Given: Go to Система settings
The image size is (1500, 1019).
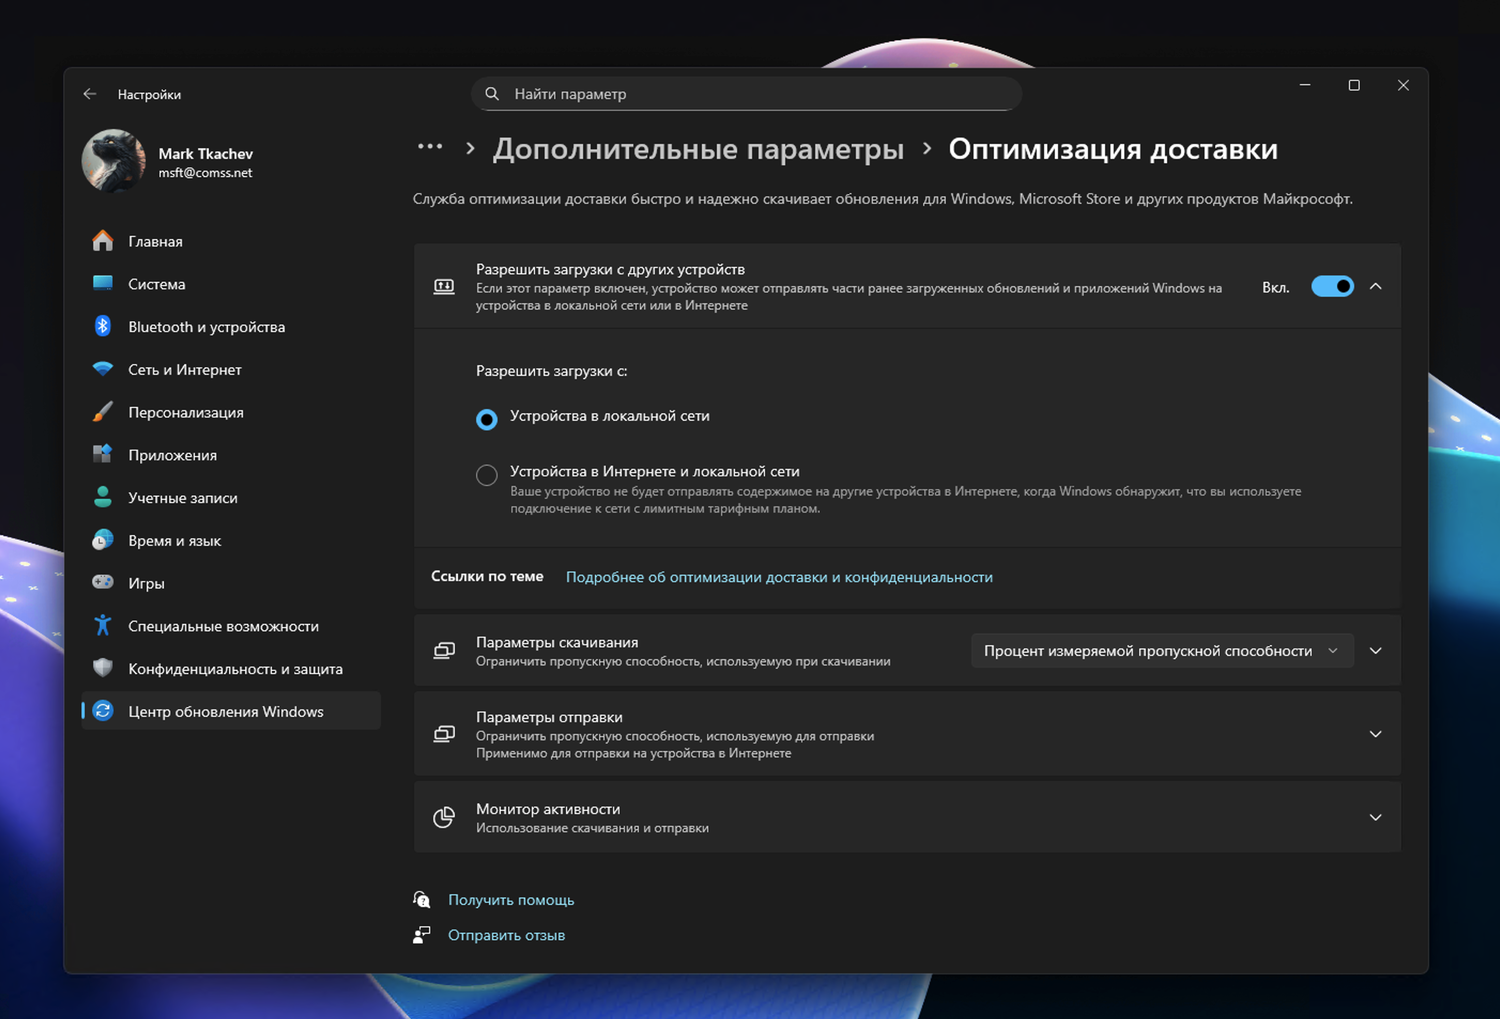Looking at the screenshot, I should click(x=231, y=284).
